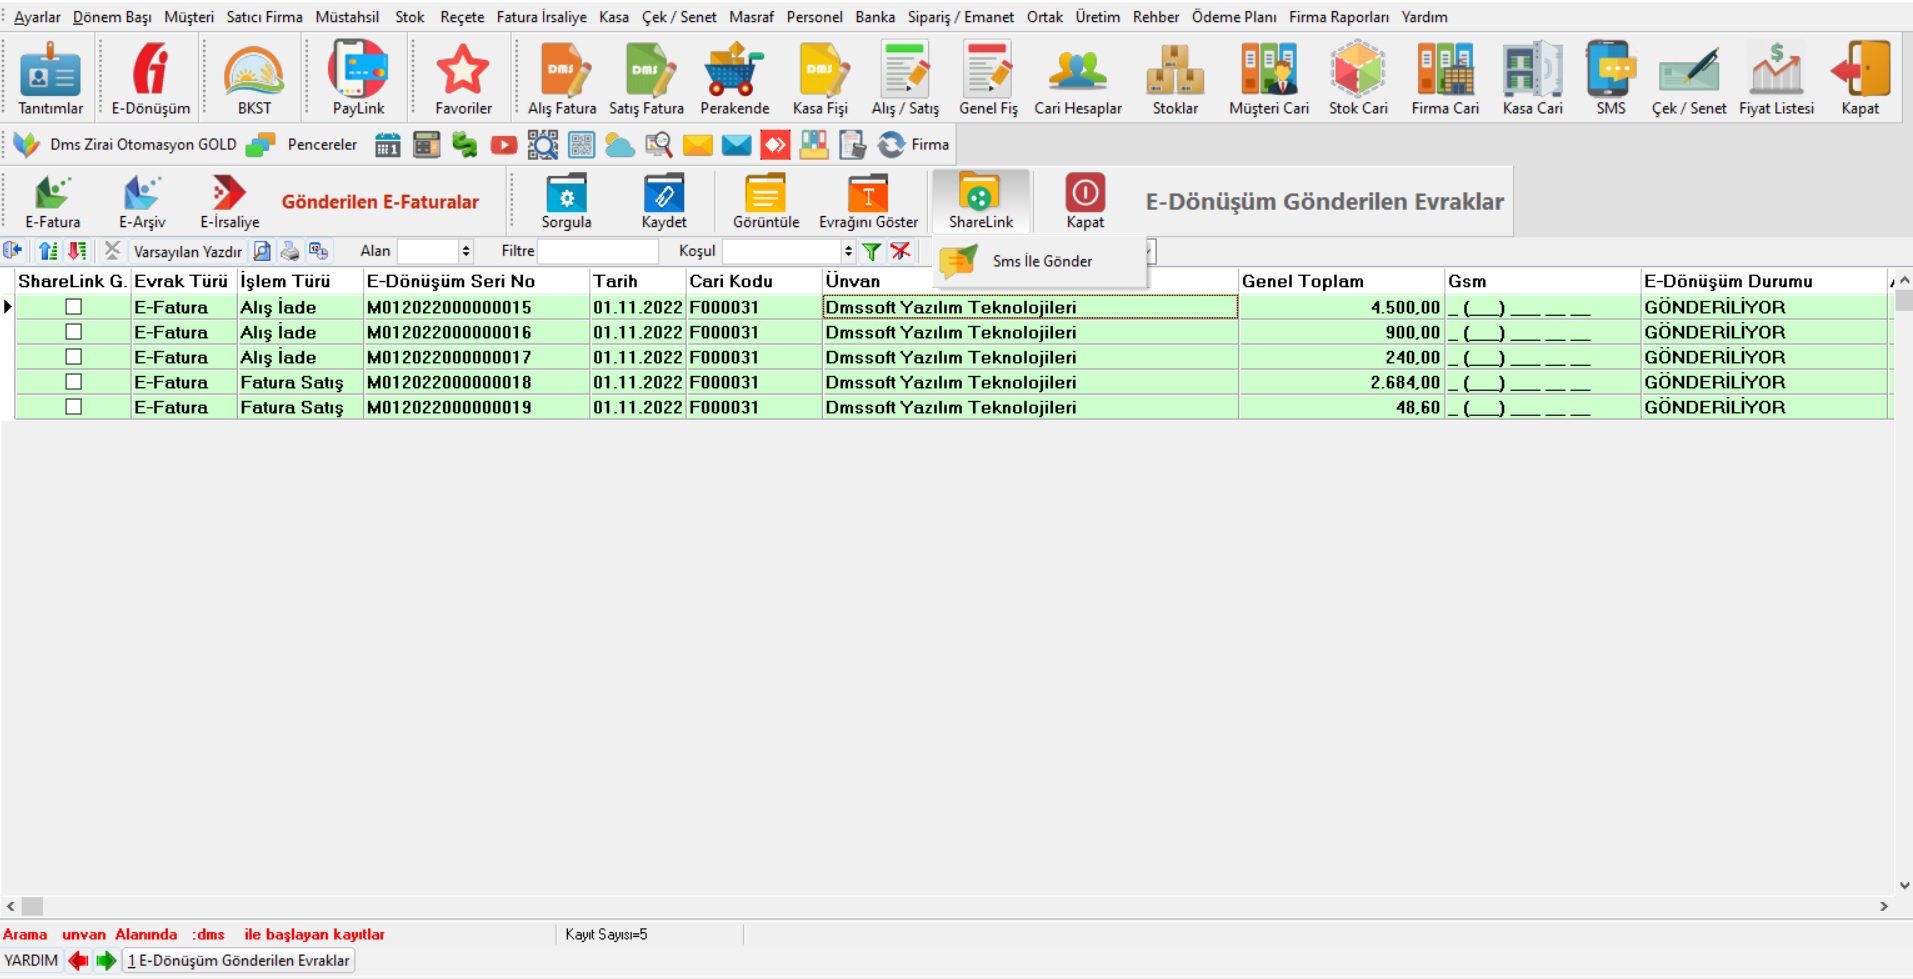
Task: Choose Sms İle Gönder menu entry
Action: click(x=1041, y=261)
